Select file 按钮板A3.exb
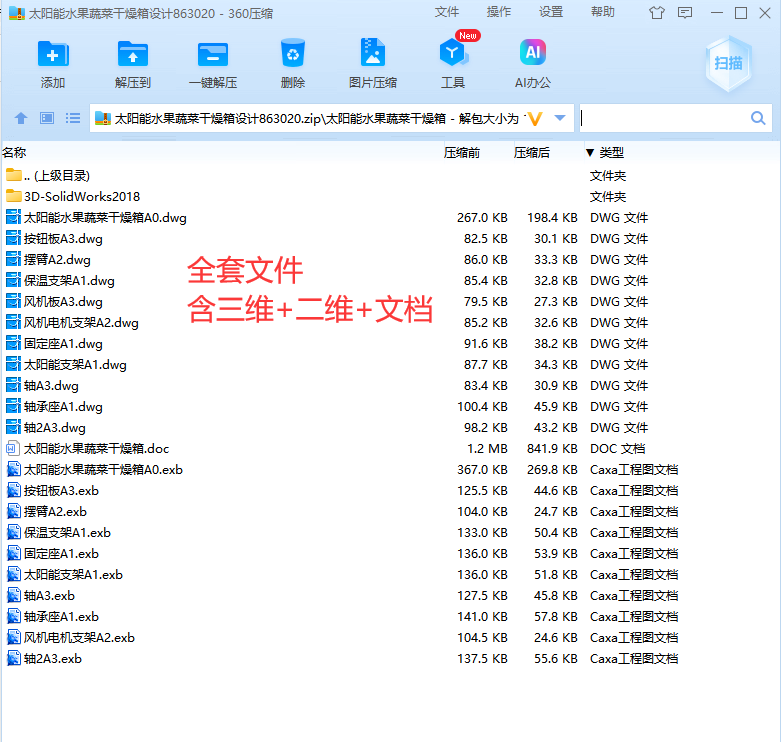 61,491
